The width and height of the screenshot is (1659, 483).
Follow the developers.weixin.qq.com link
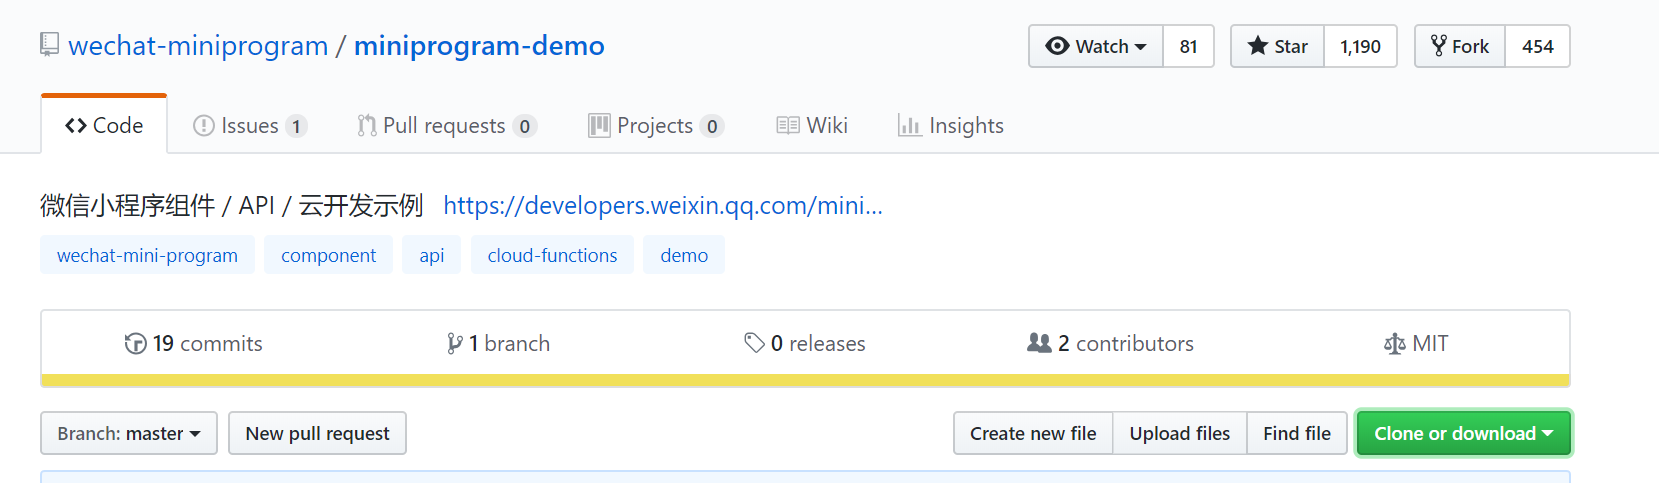663,205
